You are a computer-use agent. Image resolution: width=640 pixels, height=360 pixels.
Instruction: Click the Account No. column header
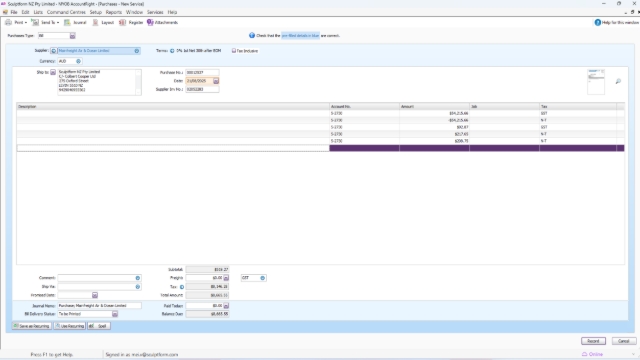pos(364,107)
